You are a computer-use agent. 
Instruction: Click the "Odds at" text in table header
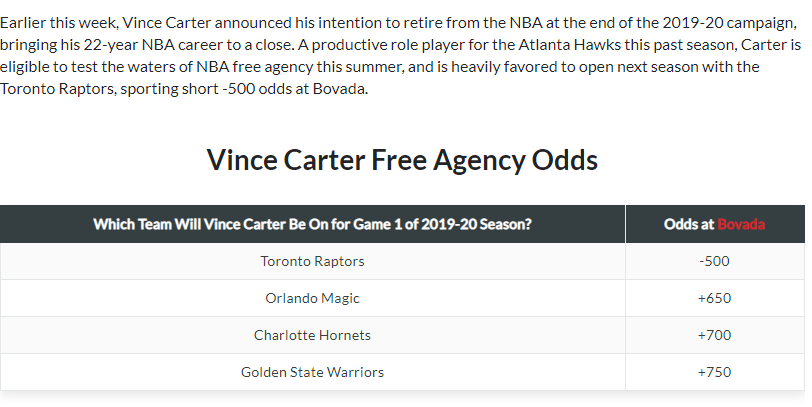coord(689,224)
